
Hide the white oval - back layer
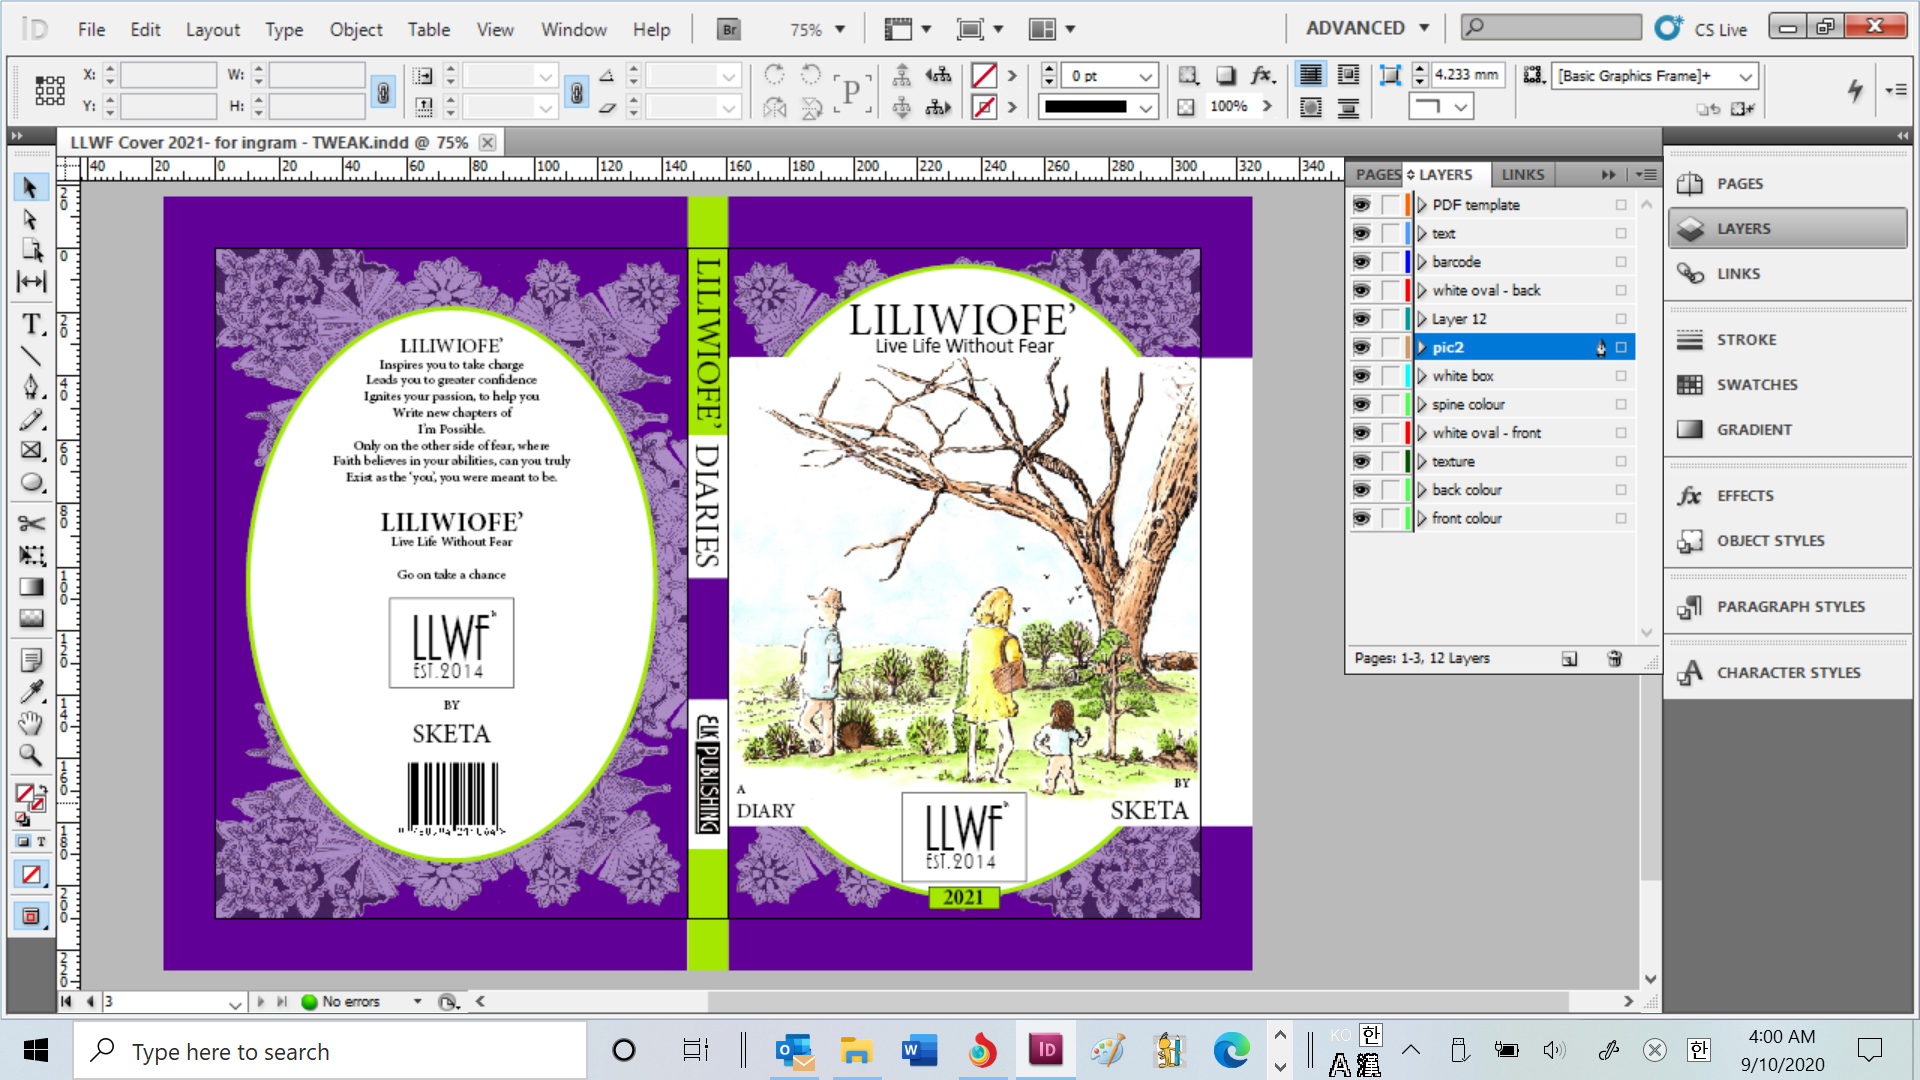(x=1362, y=290)
